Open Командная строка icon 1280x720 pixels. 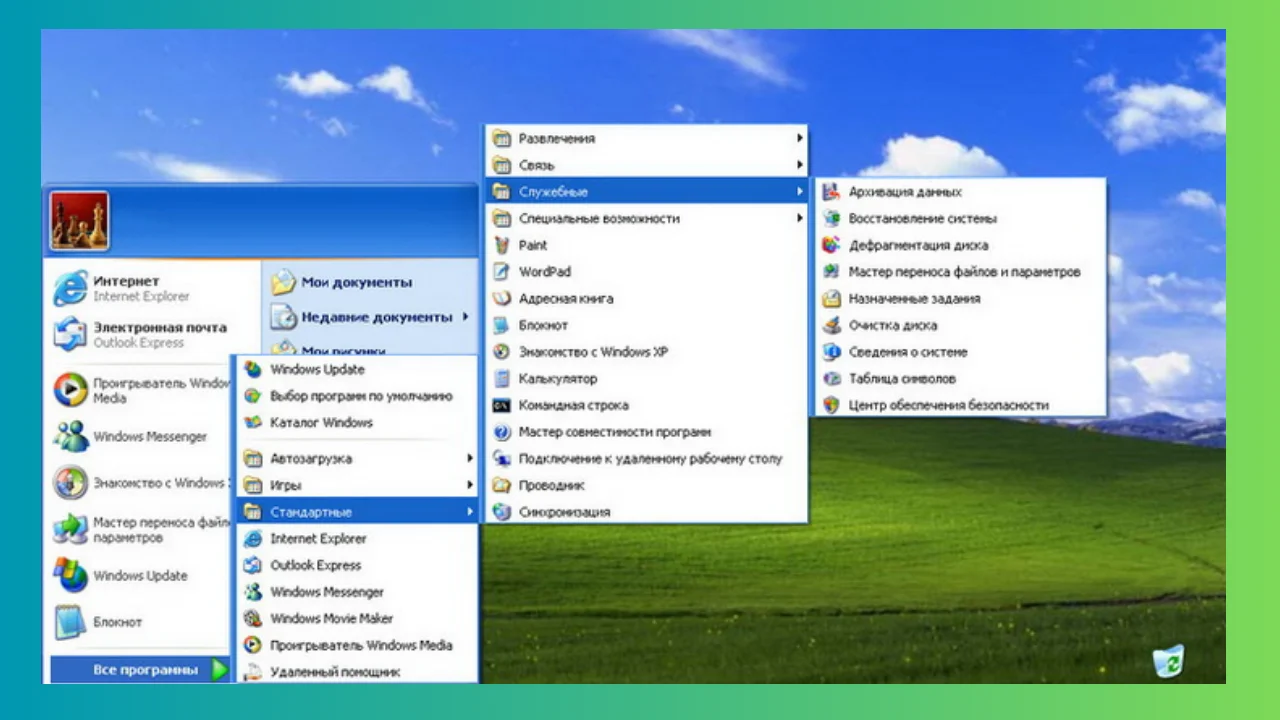(x=502, y=405)
